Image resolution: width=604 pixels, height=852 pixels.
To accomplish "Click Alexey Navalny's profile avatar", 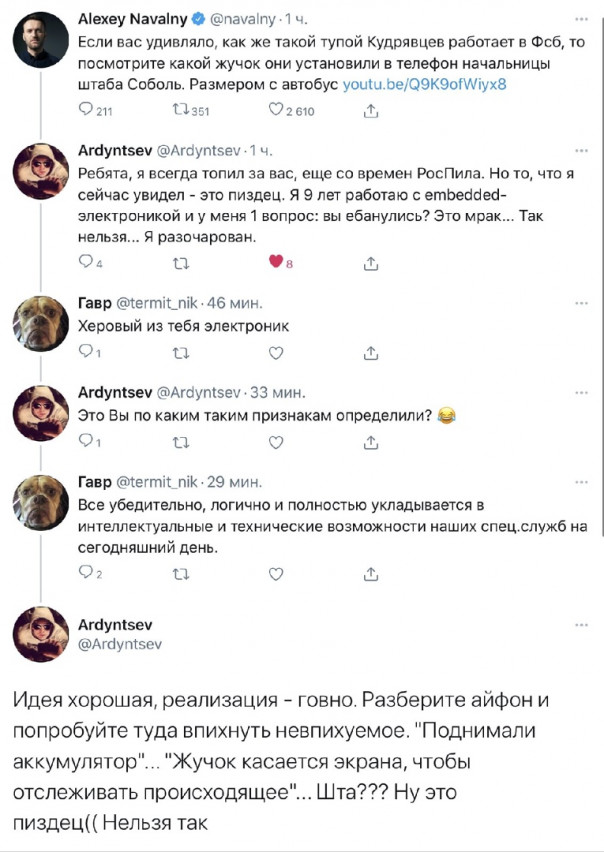I will [x=40, y=41].
